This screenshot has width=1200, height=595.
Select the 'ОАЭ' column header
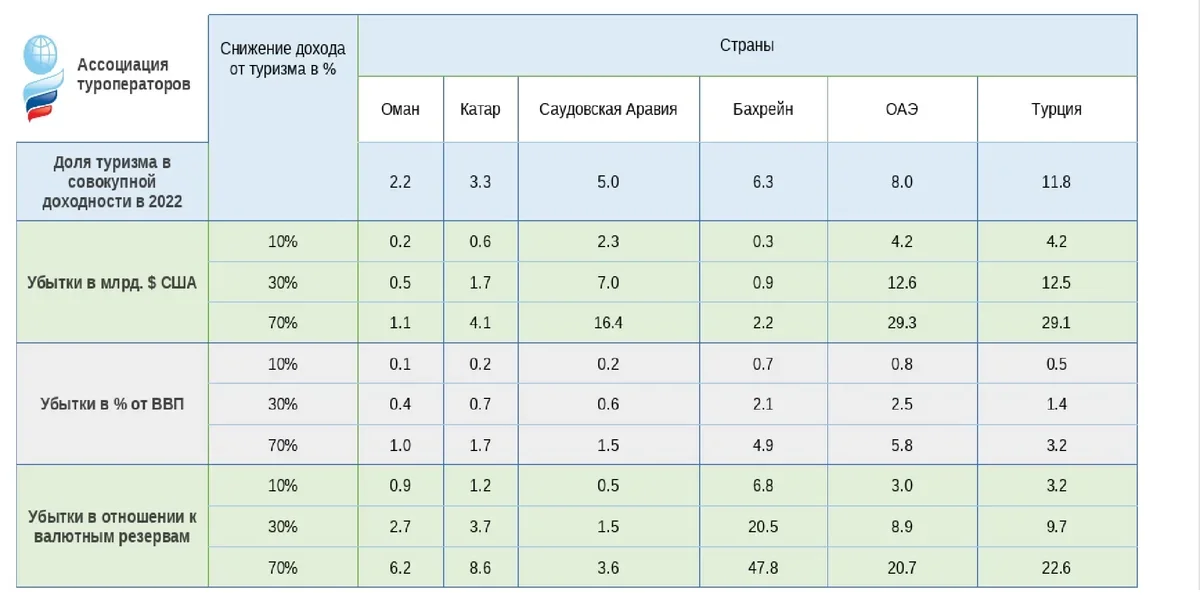coord(901,109)
